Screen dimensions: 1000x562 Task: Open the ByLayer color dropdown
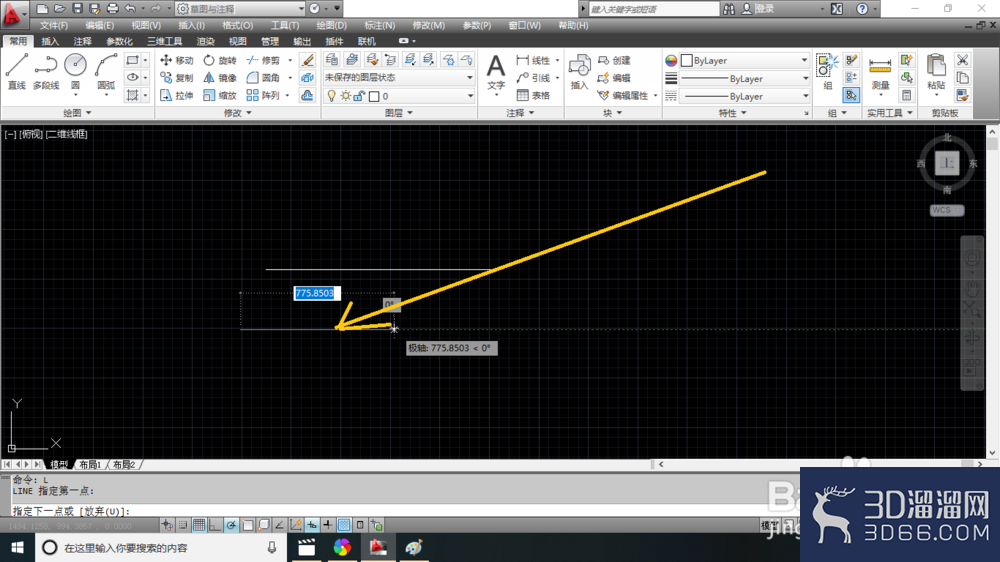(x=744, y=61)
